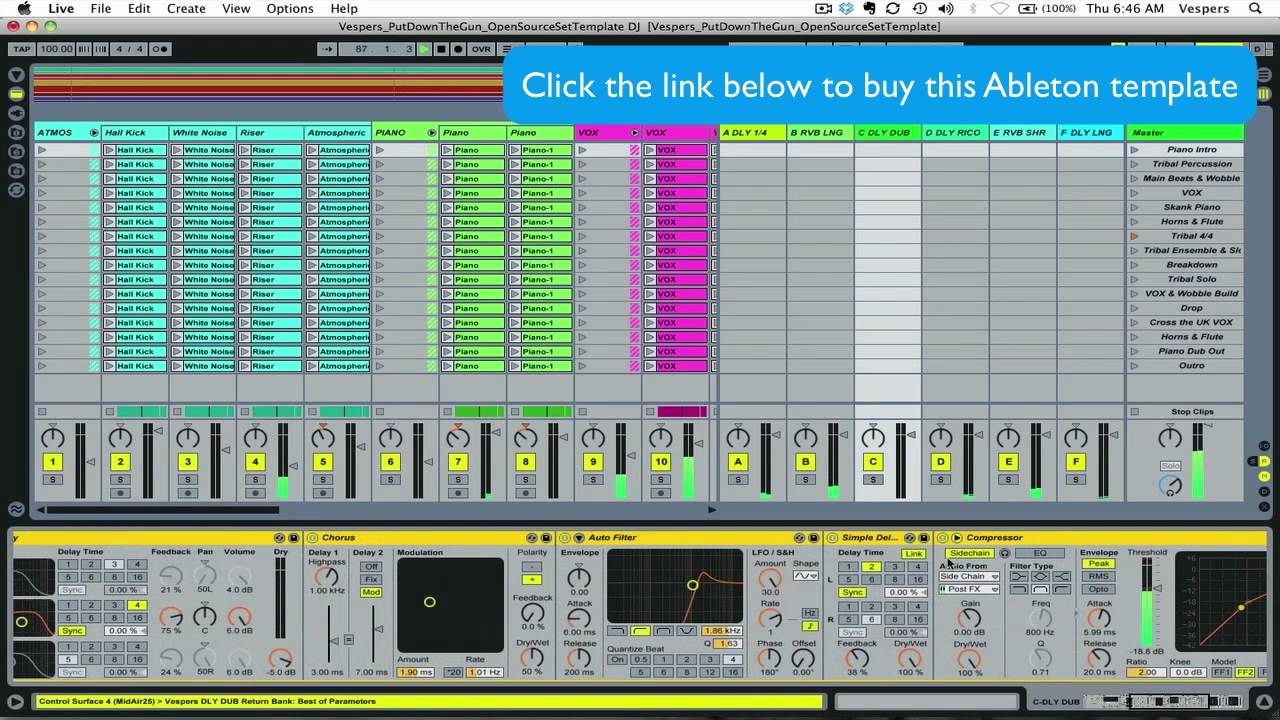
Task: Select the Auto Filter notch filter type icon
Action: pos(686,631)
